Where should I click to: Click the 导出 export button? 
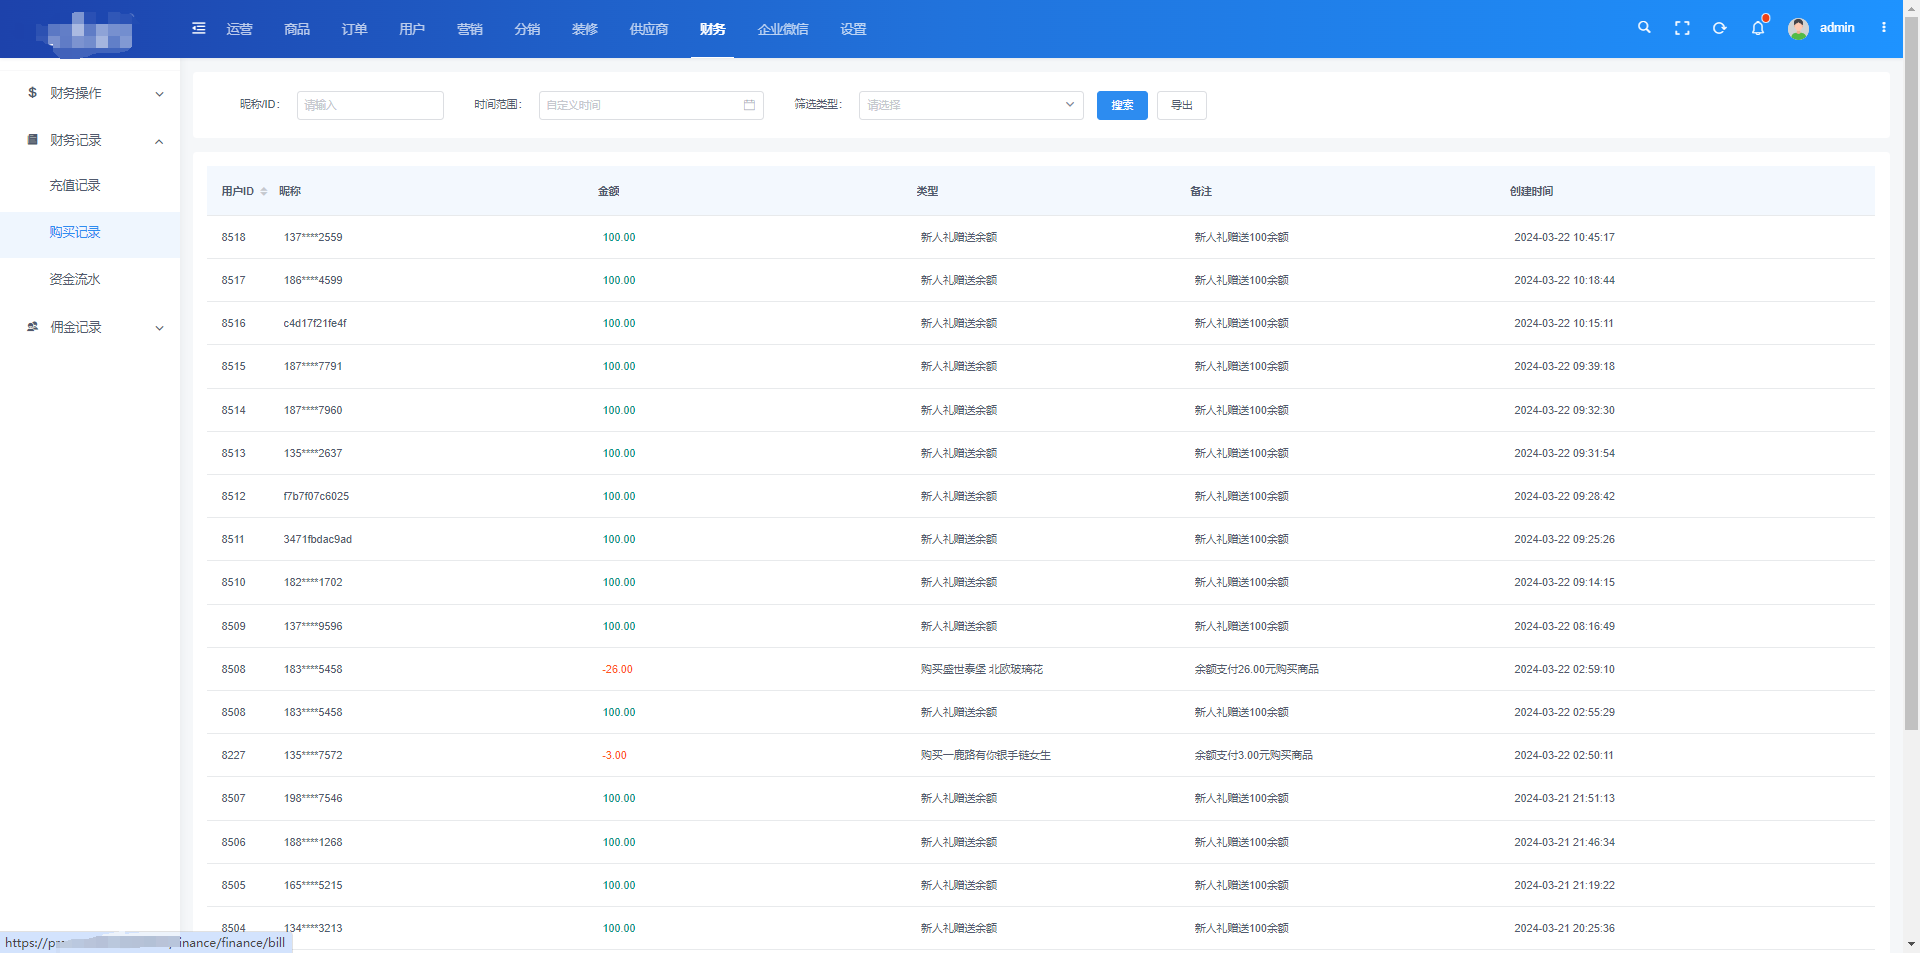coord(1182,105)
